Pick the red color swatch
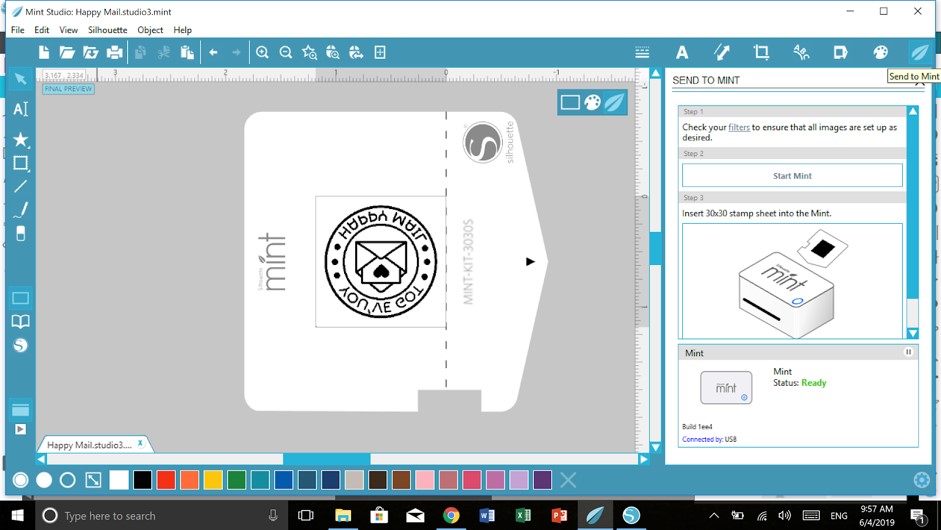The image size is (941, 530). 166,480
